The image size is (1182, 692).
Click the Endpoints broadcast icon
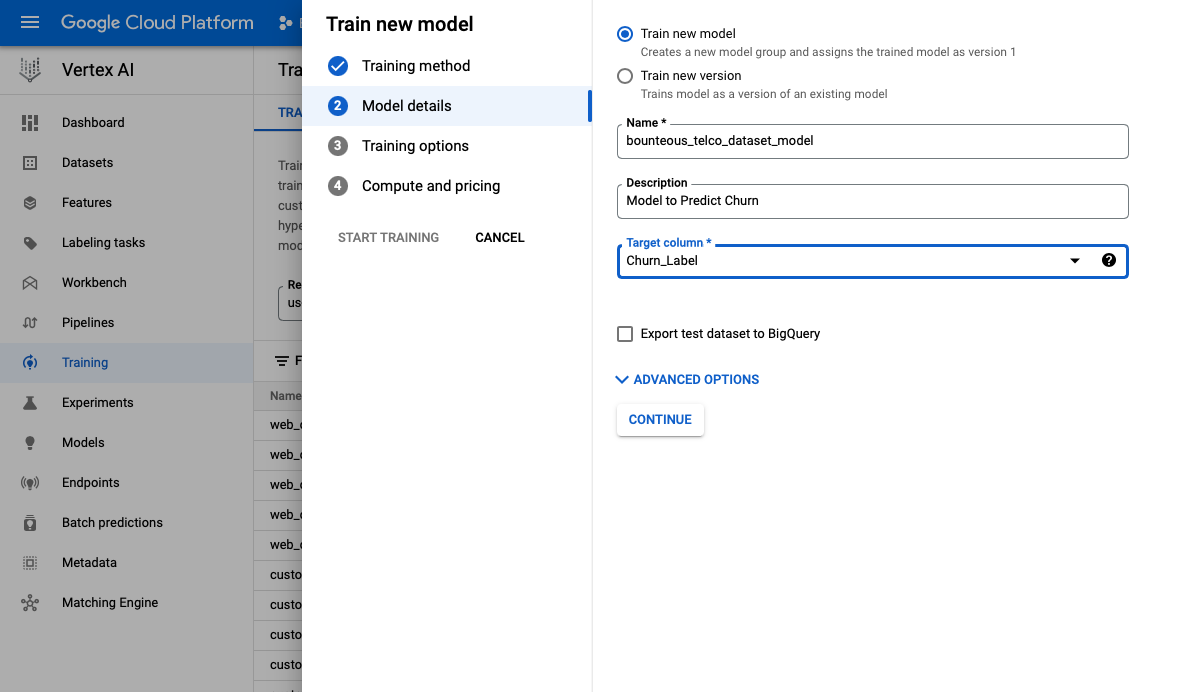click(x=30, y=482)
